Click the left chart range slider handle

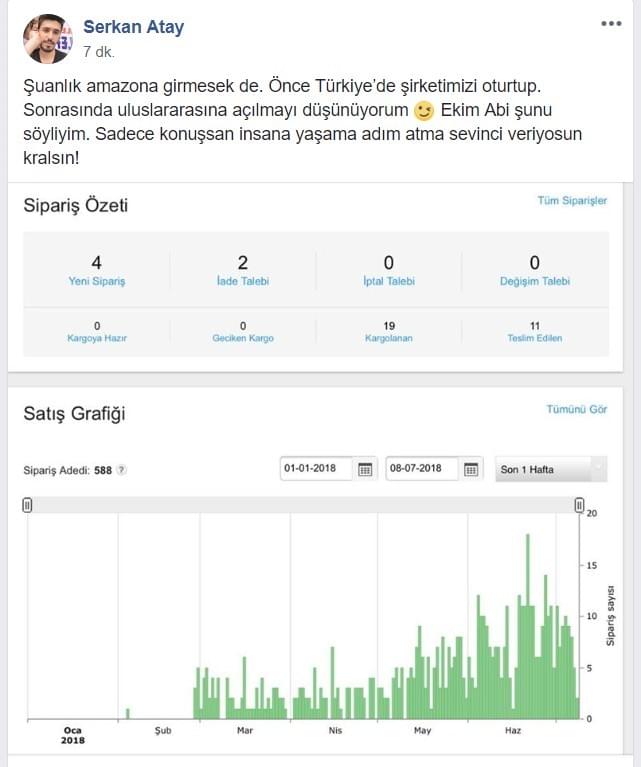tap(27, 505)
